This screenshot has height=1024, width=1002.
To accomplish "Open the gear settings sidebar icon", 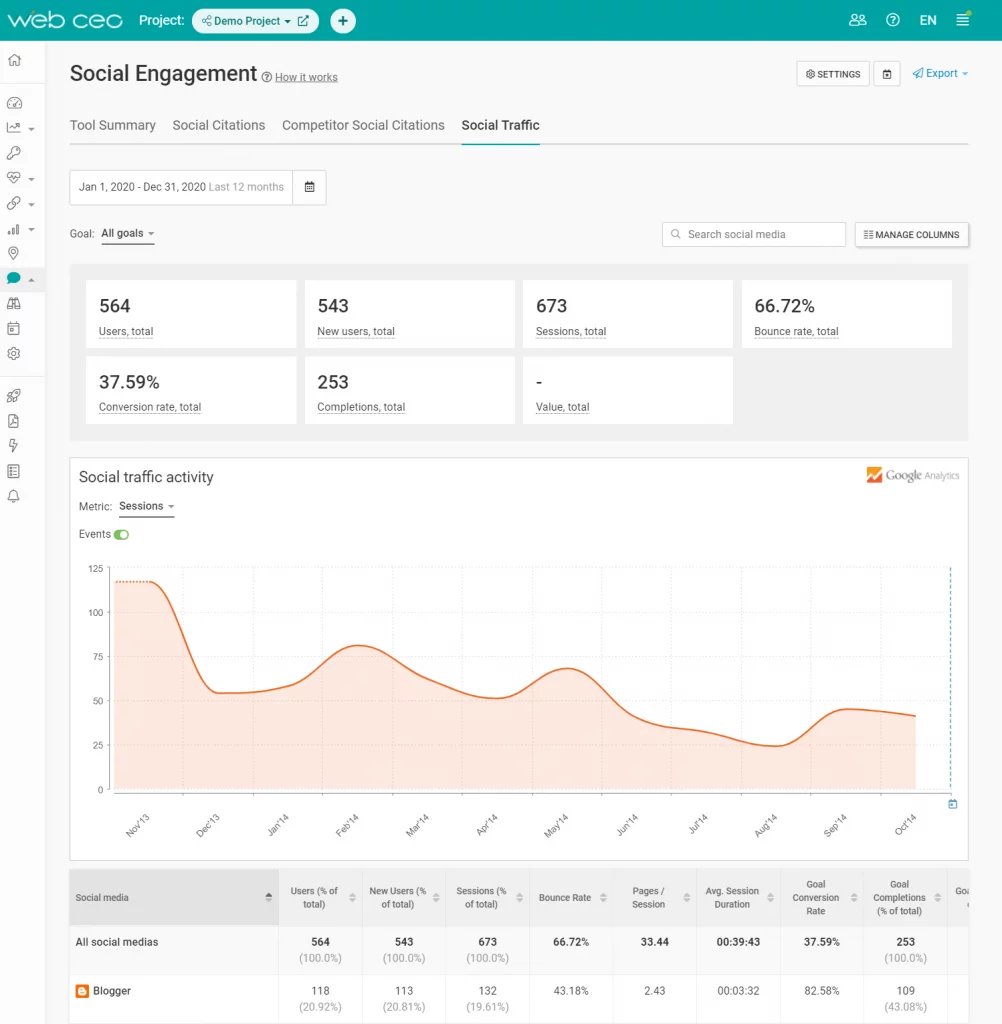I will [x=14, y=353].
